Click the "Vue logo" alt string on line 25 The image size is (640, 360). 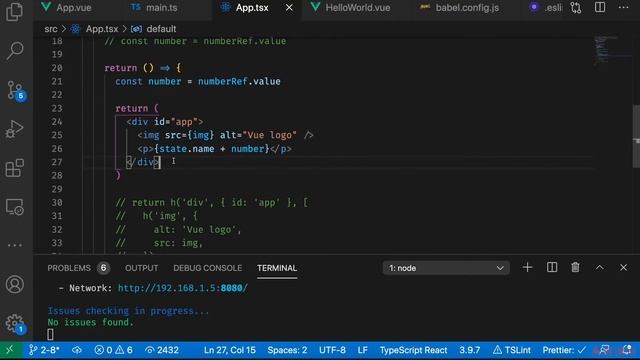pyautogui.click(x=270, y=135)
